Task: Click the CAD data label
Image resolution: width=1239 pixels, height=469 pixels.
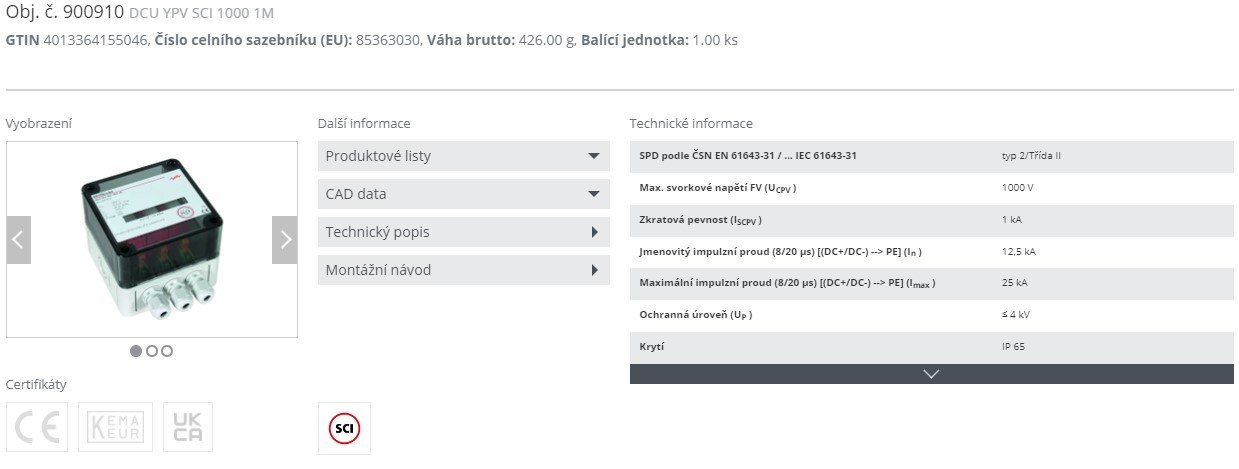Action: coord(356,194)
